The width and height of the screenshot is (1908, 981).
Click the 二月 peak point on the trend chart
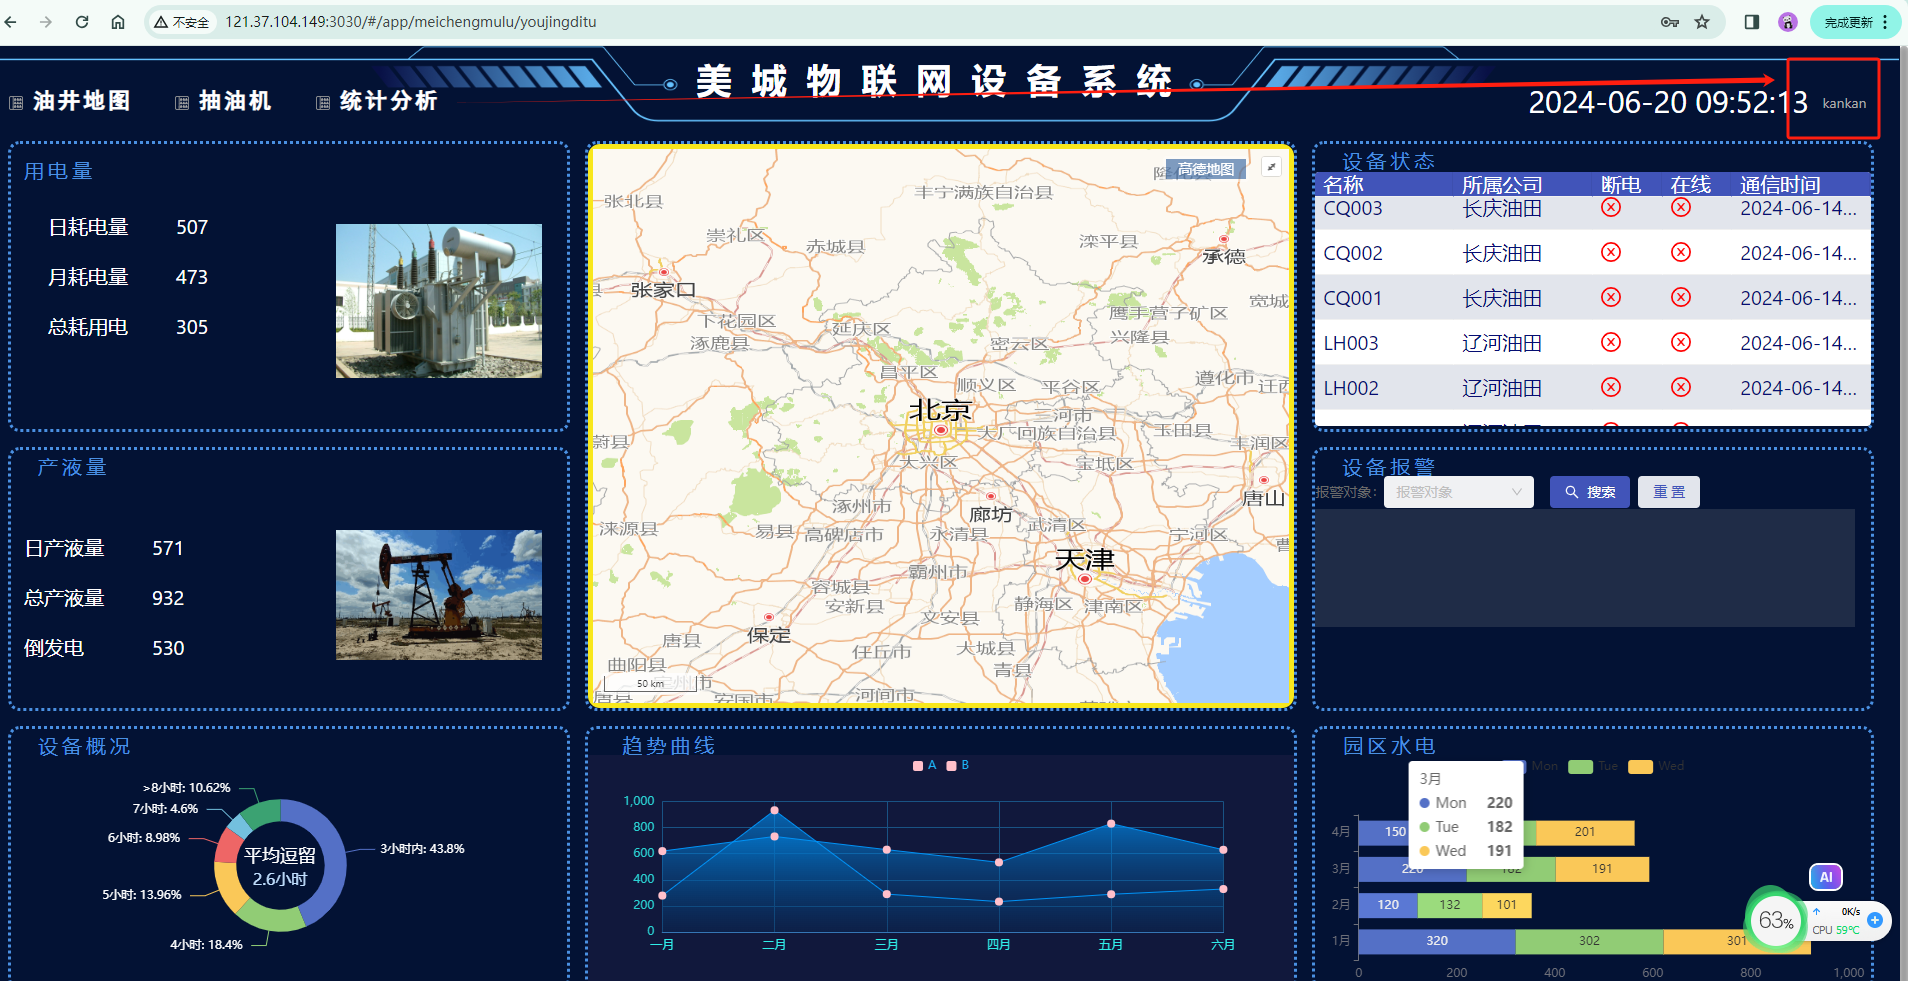coord(775,810)
